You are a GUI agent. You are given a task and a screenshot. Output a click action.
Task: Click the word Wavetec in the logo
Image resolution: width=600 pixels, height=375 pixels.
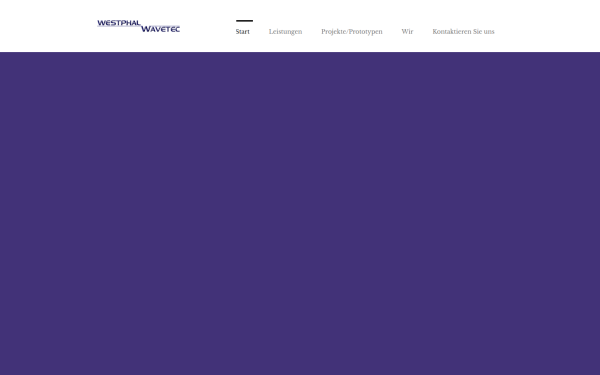(x=161, y=29)
